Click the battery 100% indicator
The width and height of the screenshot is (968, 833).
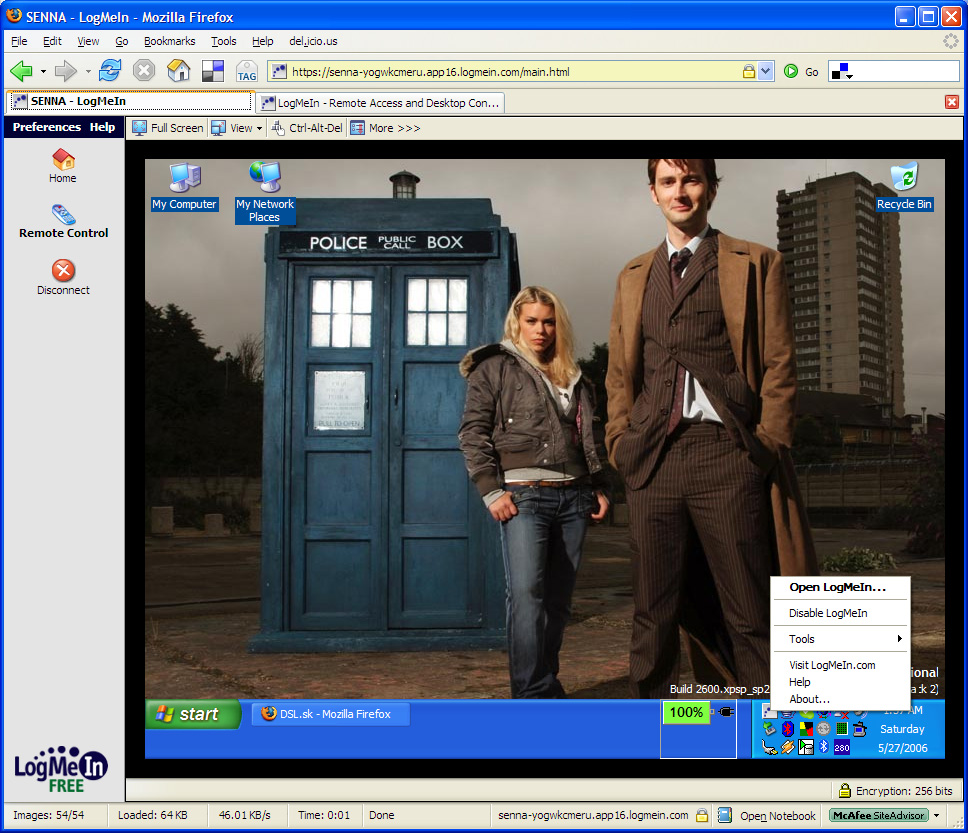pyautogui.click(x=686, y=712)
